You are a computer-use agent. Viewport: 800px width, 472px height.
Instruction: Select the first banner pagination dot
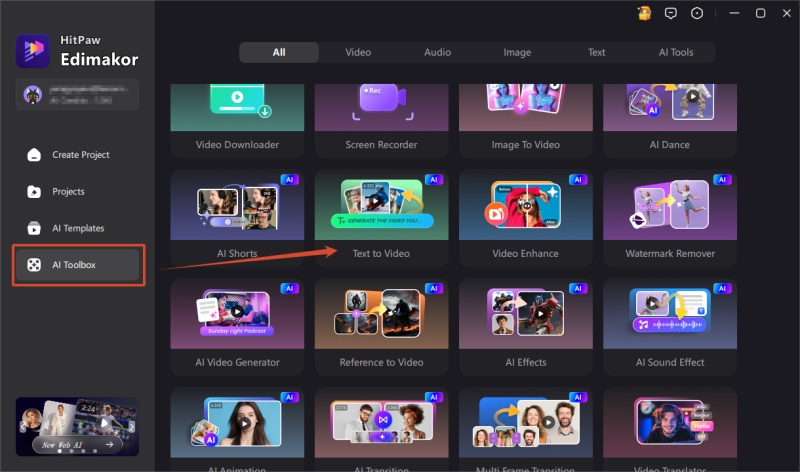click(60, 451)
